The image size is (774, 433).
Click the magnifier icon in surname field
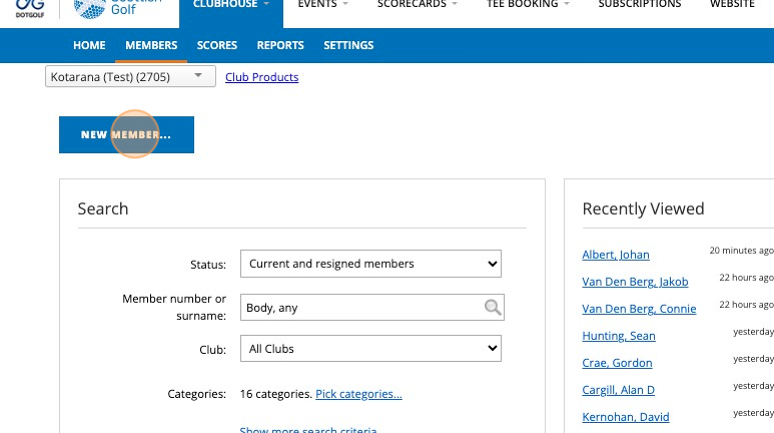coord(492,308)
